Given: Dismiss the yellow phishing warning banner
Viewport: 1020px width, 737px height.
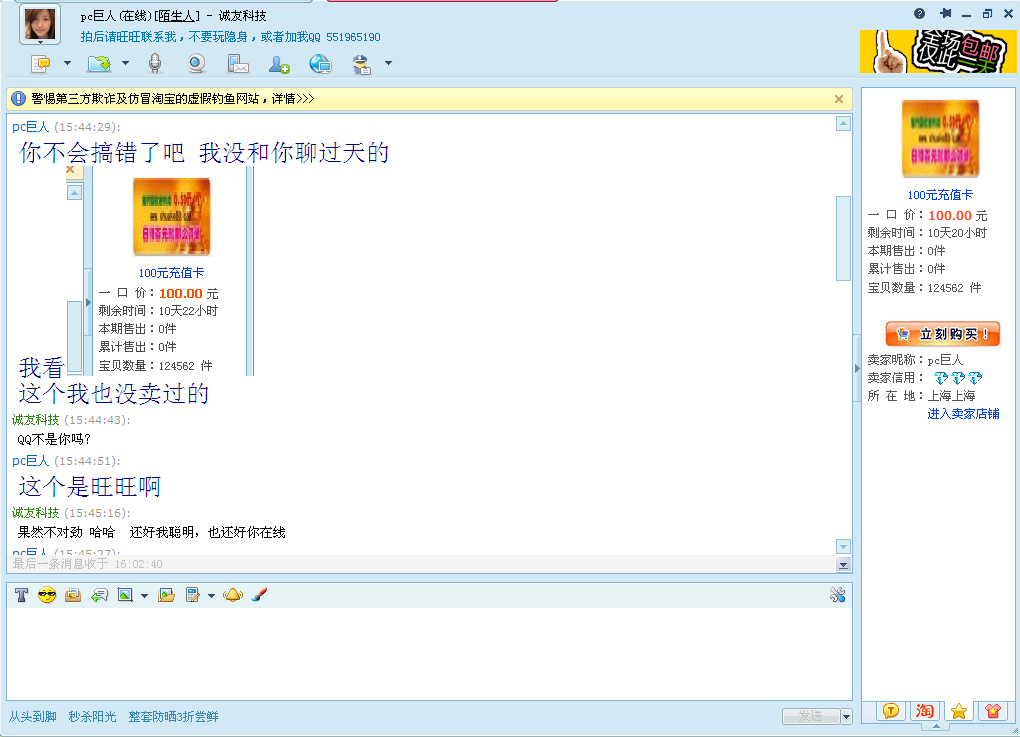Looking at the screenshot, I should [839, 99].
